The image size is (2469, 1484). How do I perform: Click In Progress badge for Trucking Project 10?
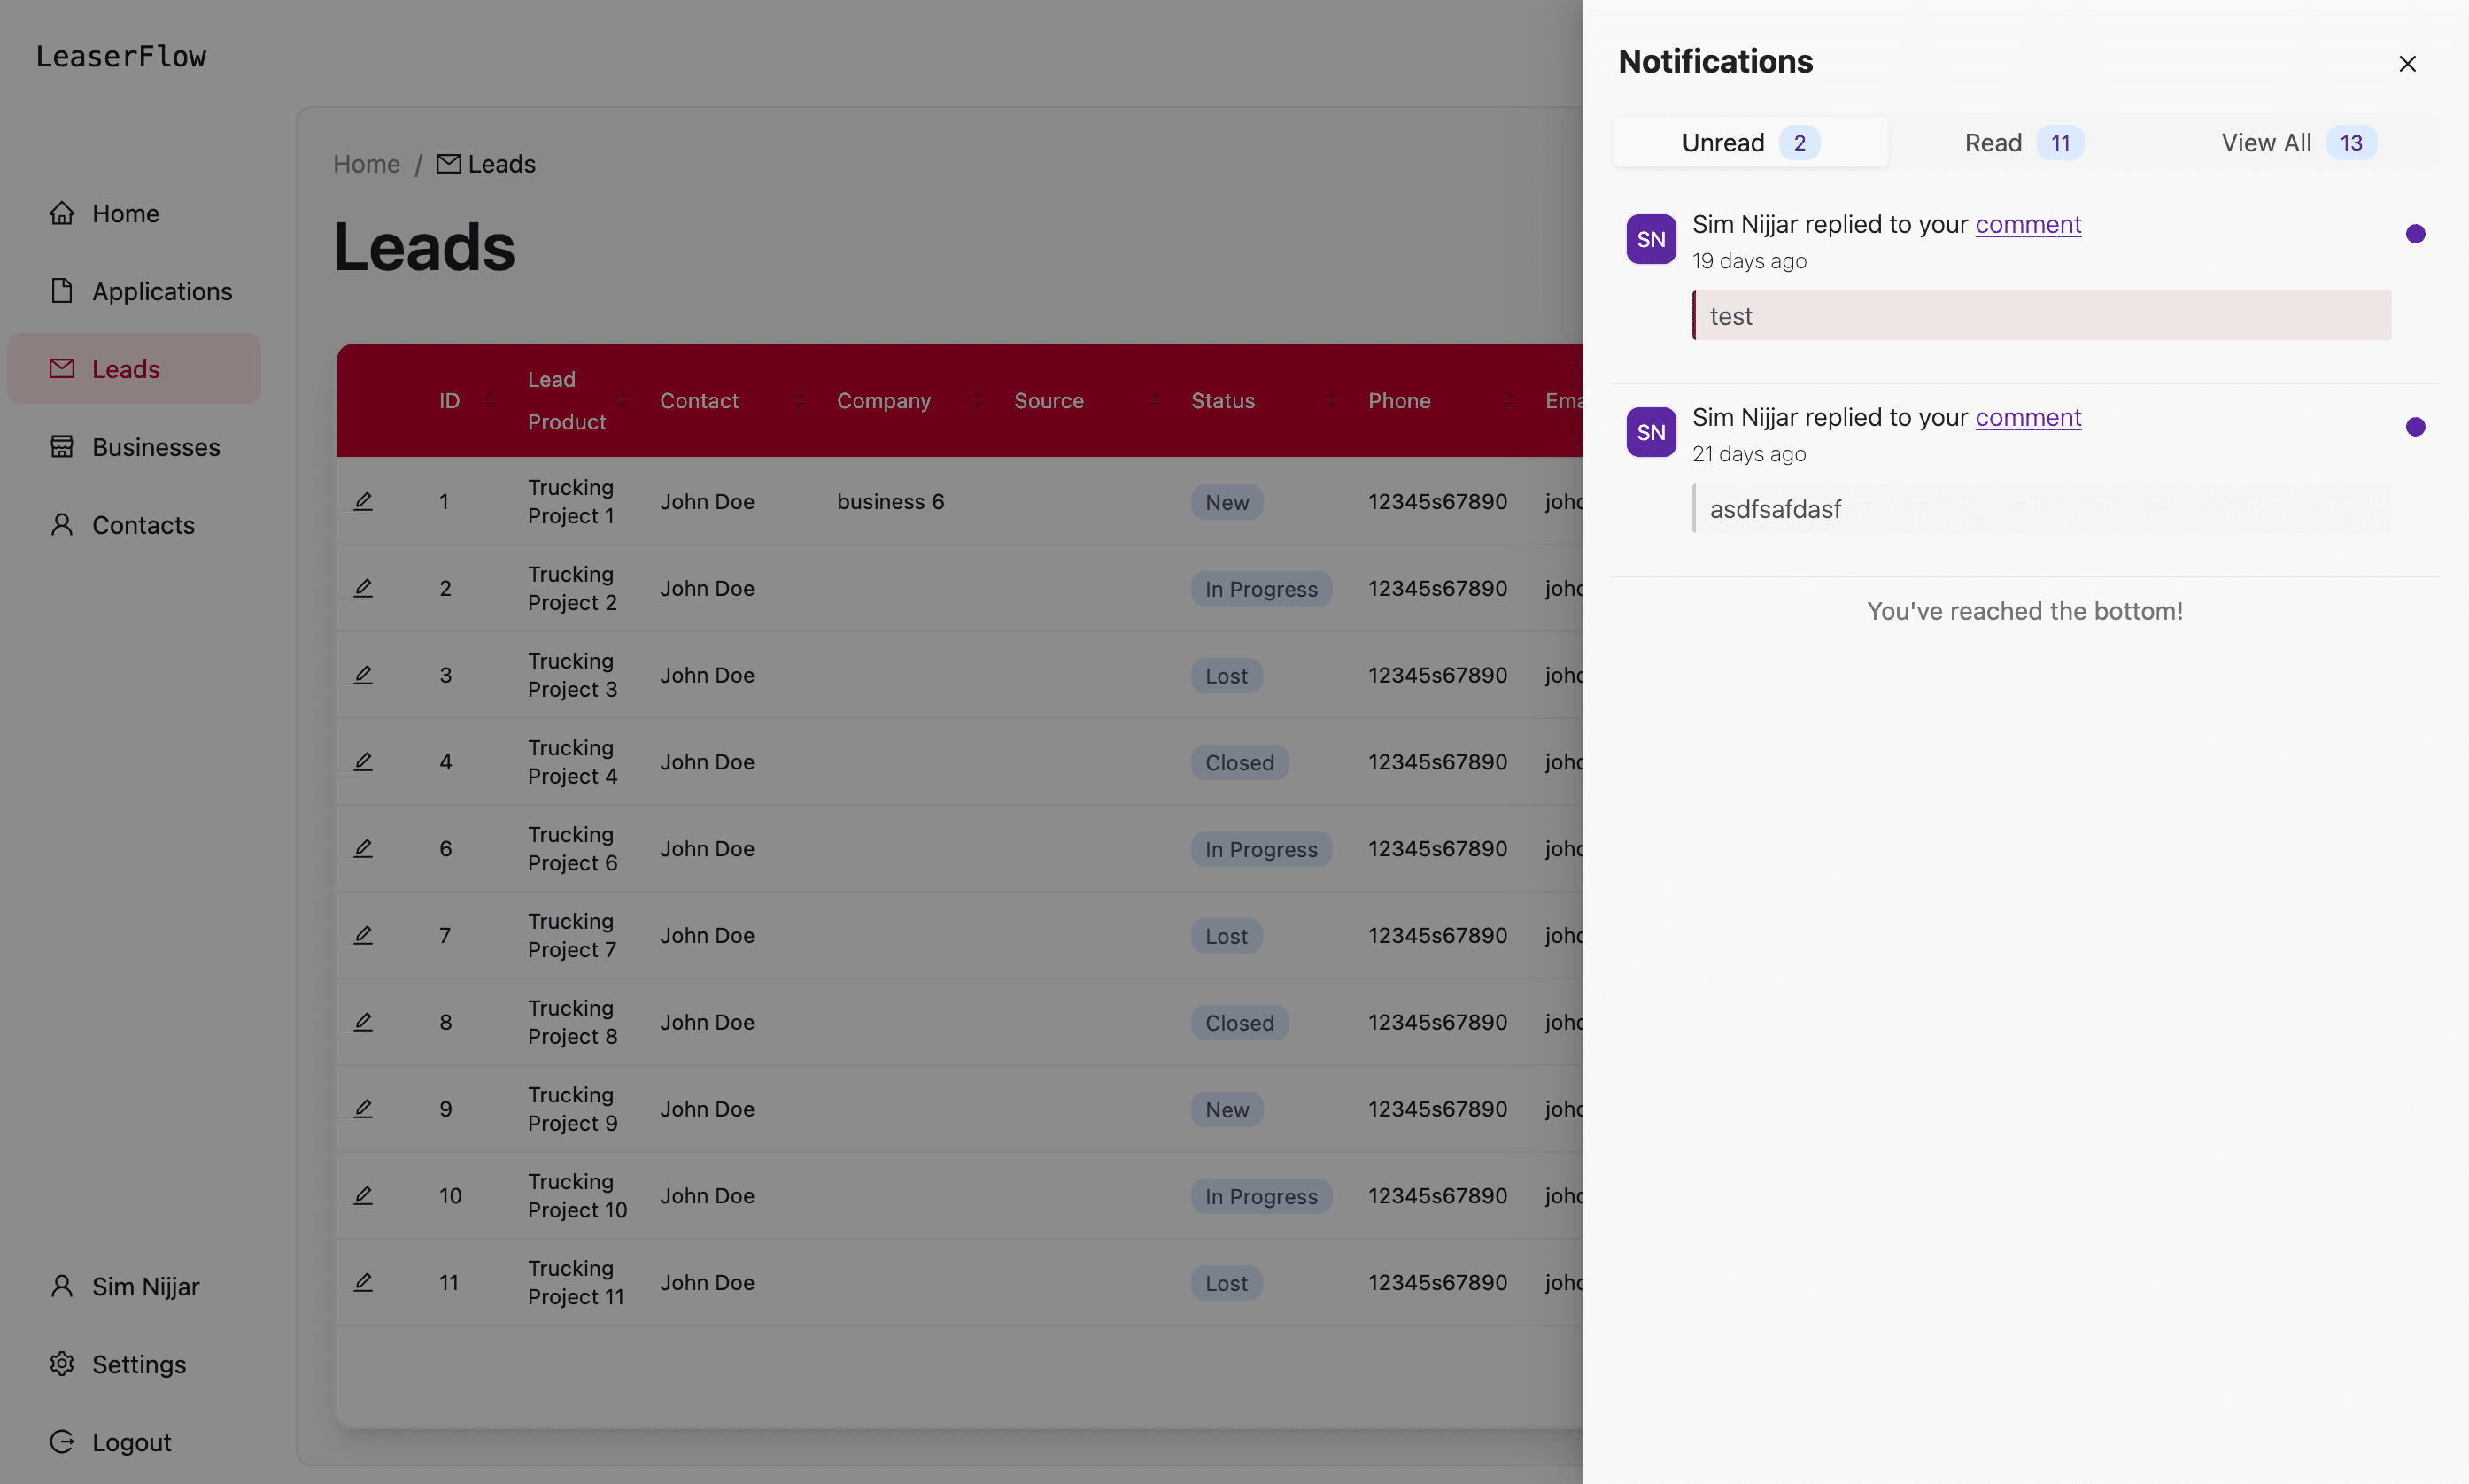[1261, 1196]
